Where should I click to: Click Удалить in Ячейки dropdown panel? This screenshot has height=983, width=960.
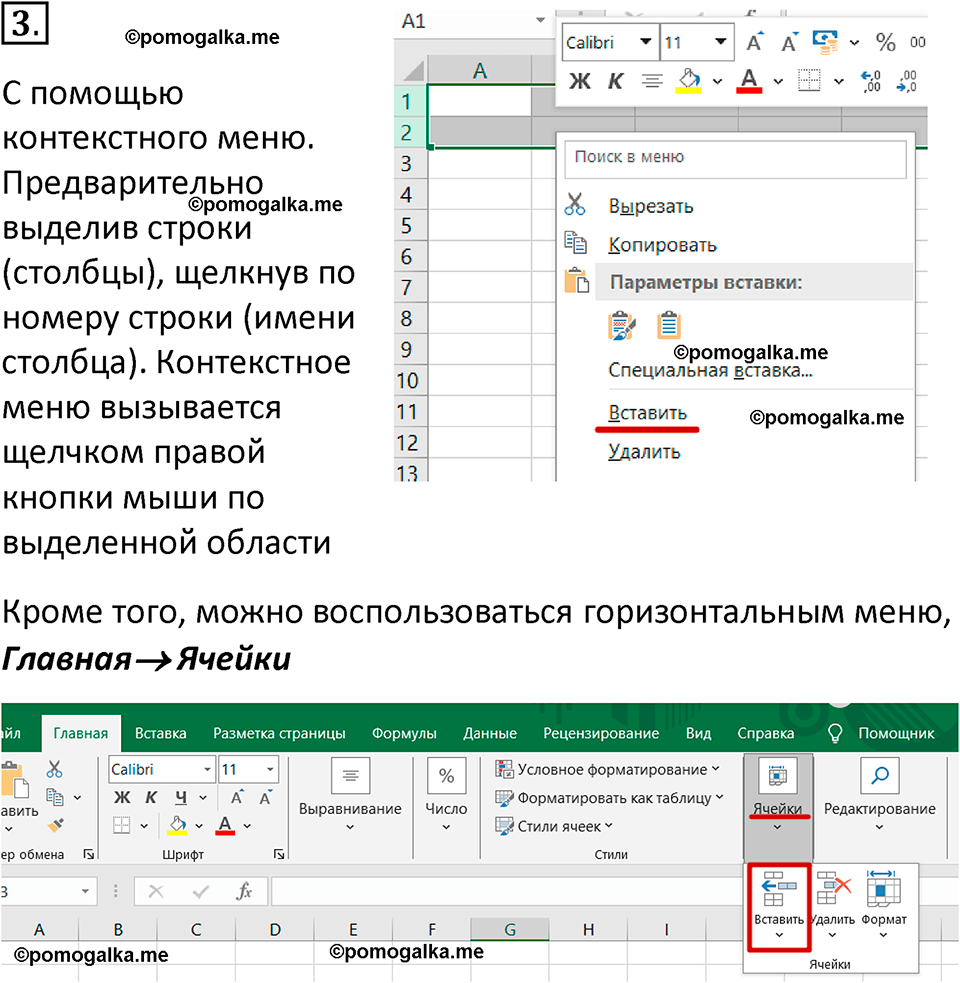coord(833,906)
